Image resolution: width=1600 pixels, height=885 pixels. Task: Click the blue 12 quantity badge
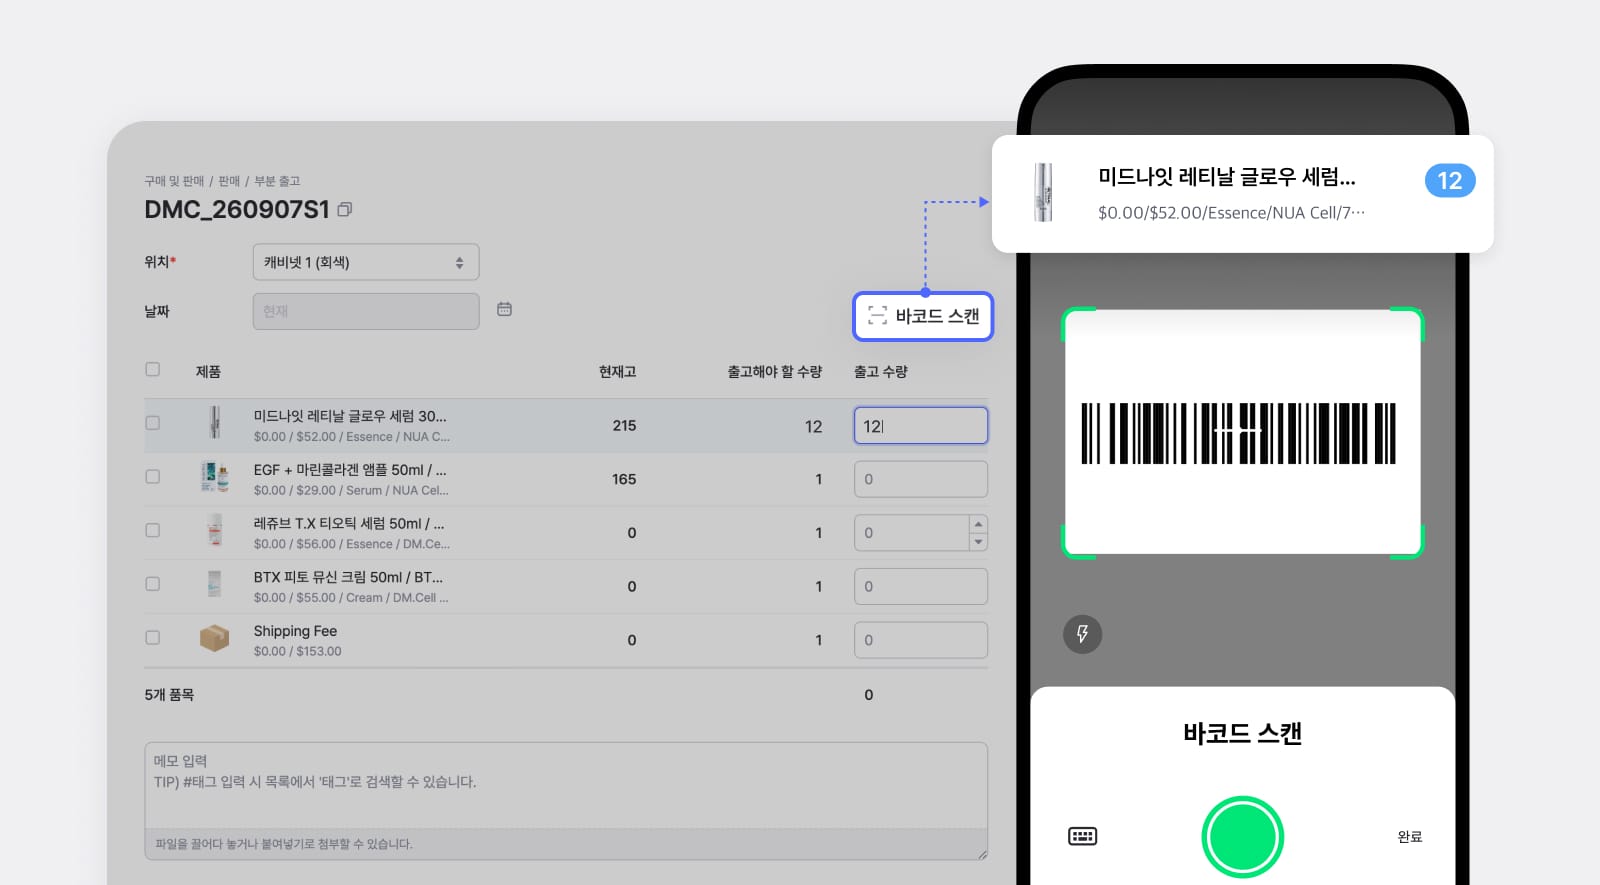tap(1450, 181)
